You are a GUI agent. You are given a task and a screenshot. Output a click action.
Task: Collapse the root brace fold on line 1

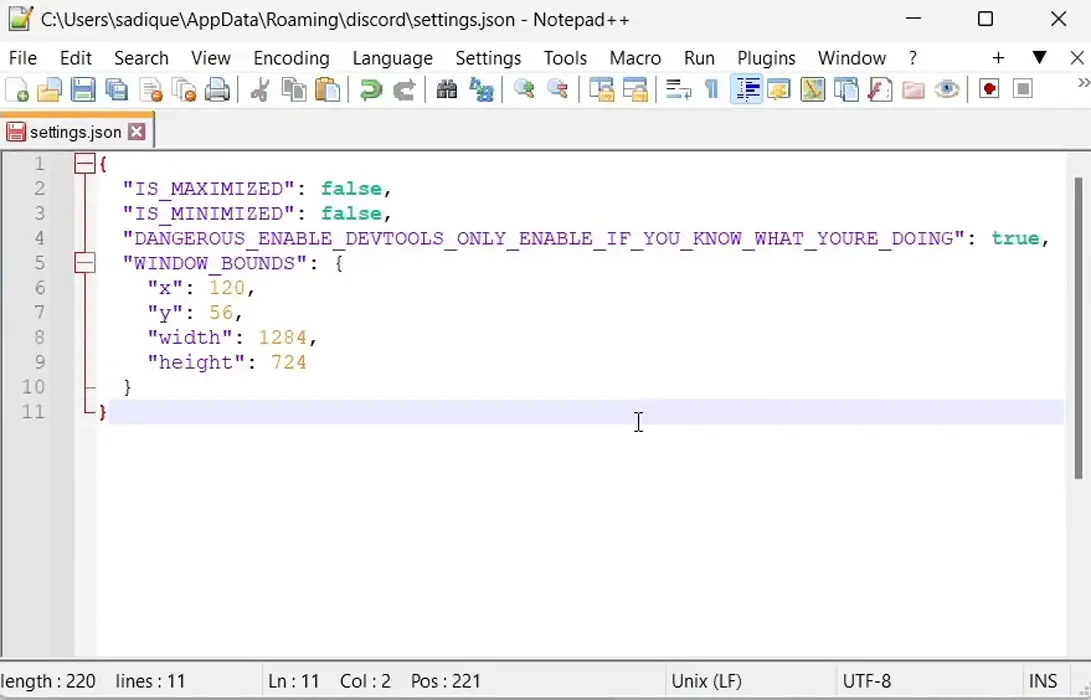click(x=85, y=164)
